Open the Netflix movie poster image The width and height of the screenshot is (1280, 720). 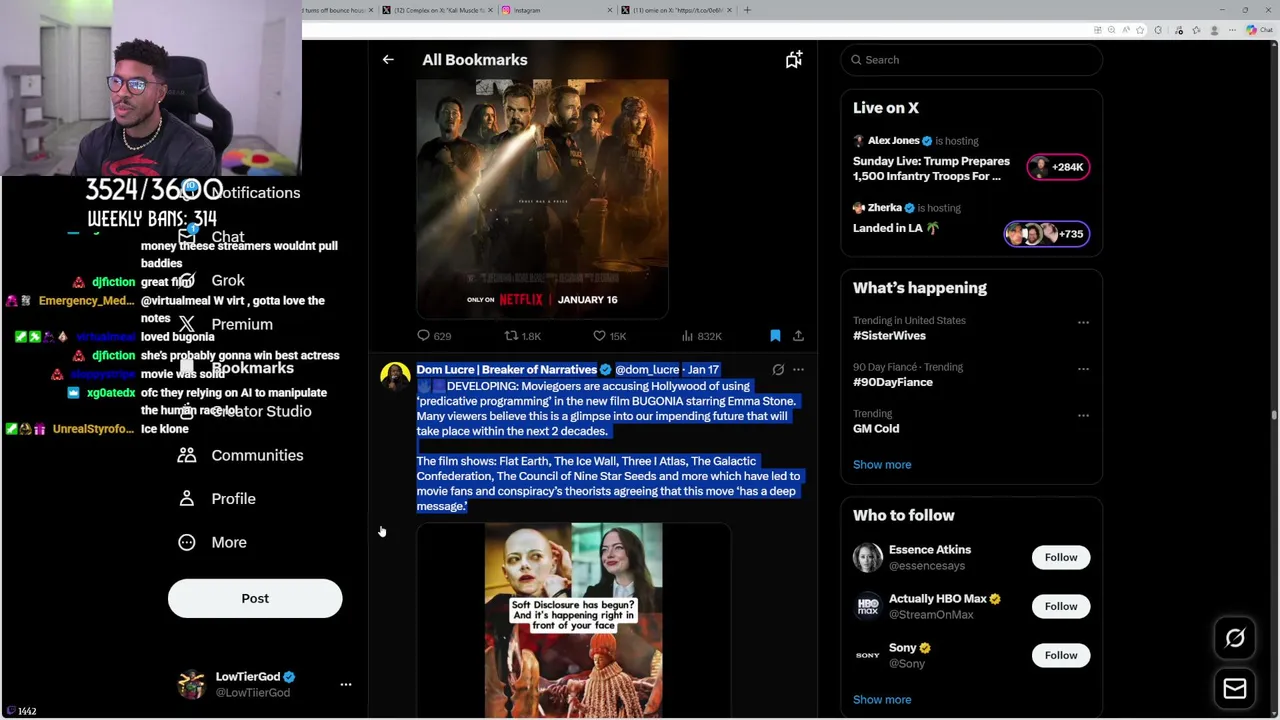[542, 198]
